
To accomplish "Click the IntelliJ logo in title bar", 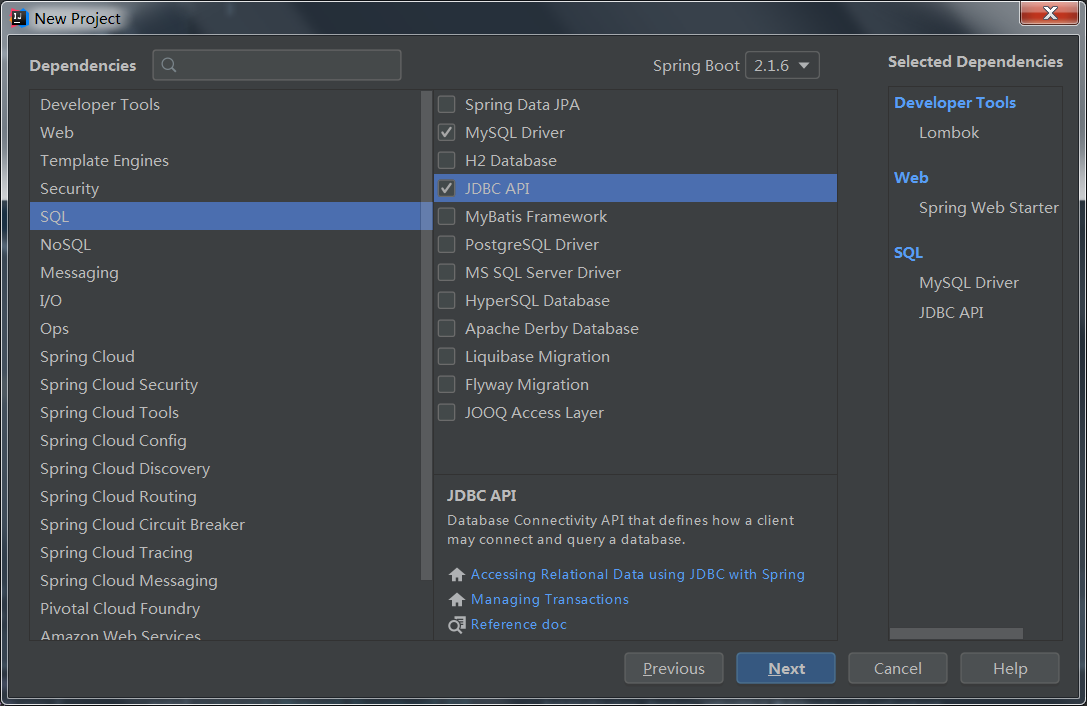I will tap(19, 18).
